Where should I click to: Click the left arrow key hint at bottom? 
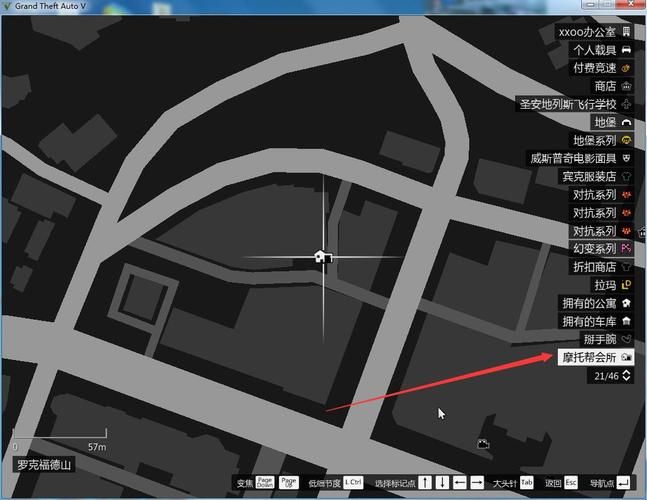[460, 482]
